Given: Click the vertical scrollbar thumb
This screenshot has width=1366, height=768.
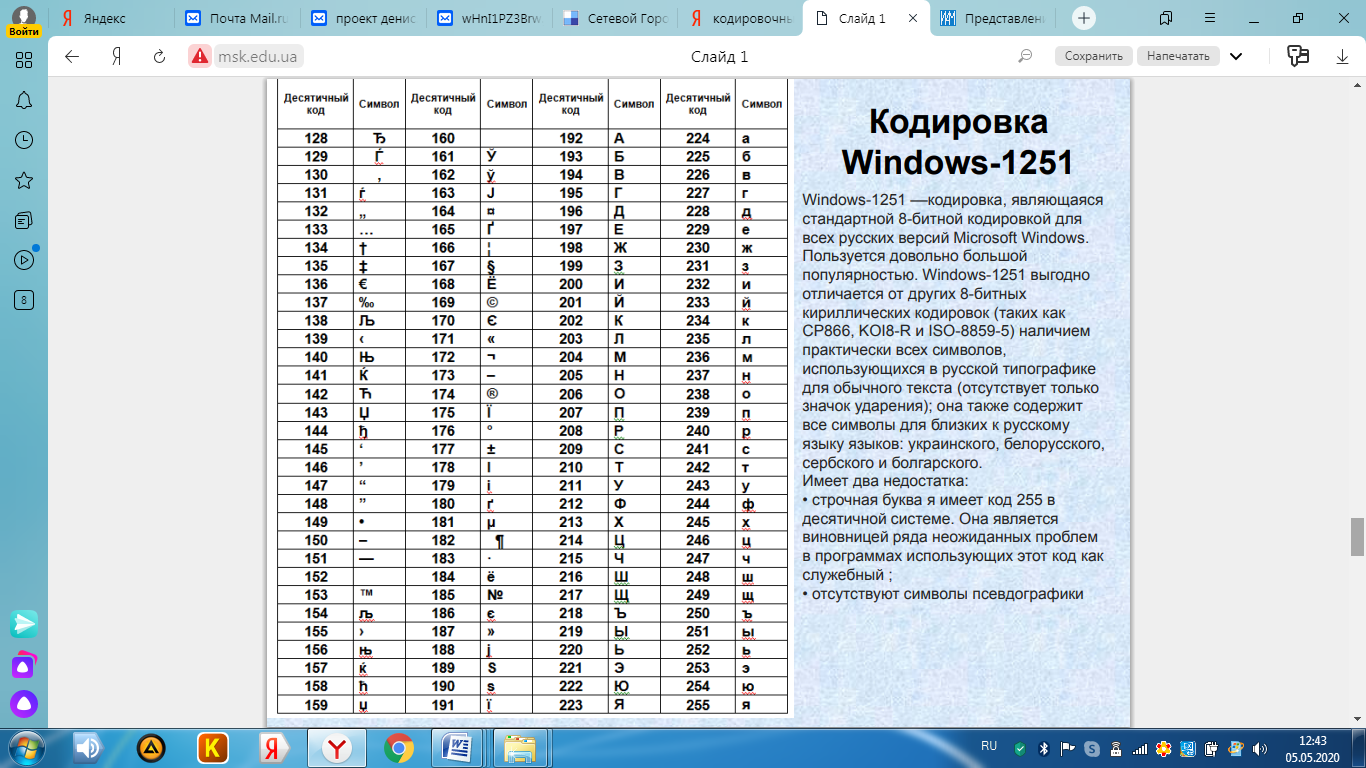Looking at the screenshot, I should point(1357,537).
